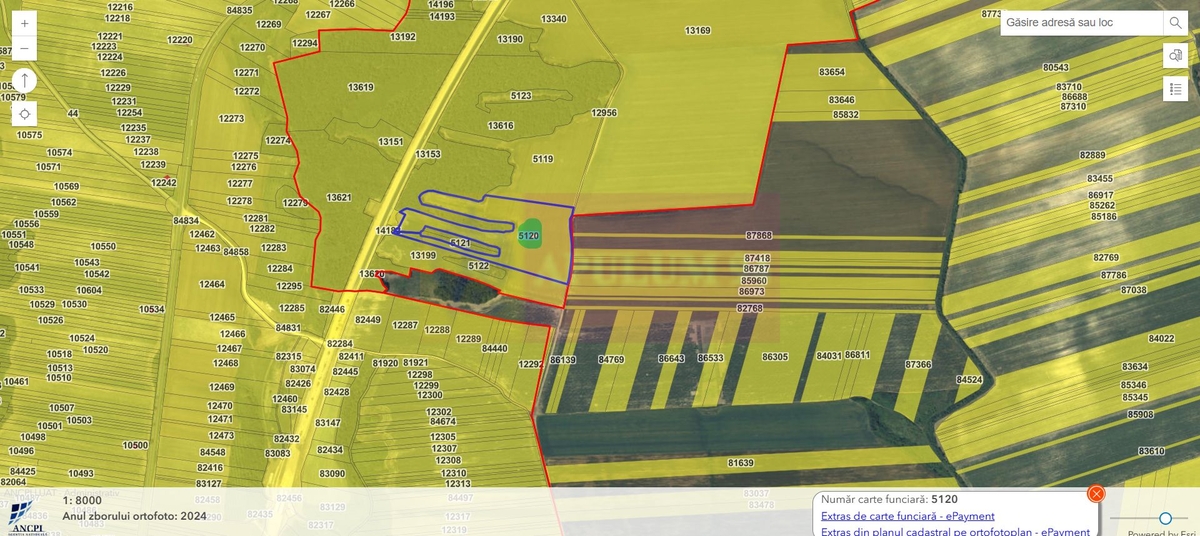Select the highlighted parcel 5120 on map
This screenshot has width=1200, height=536.
[x=530, y=235]
